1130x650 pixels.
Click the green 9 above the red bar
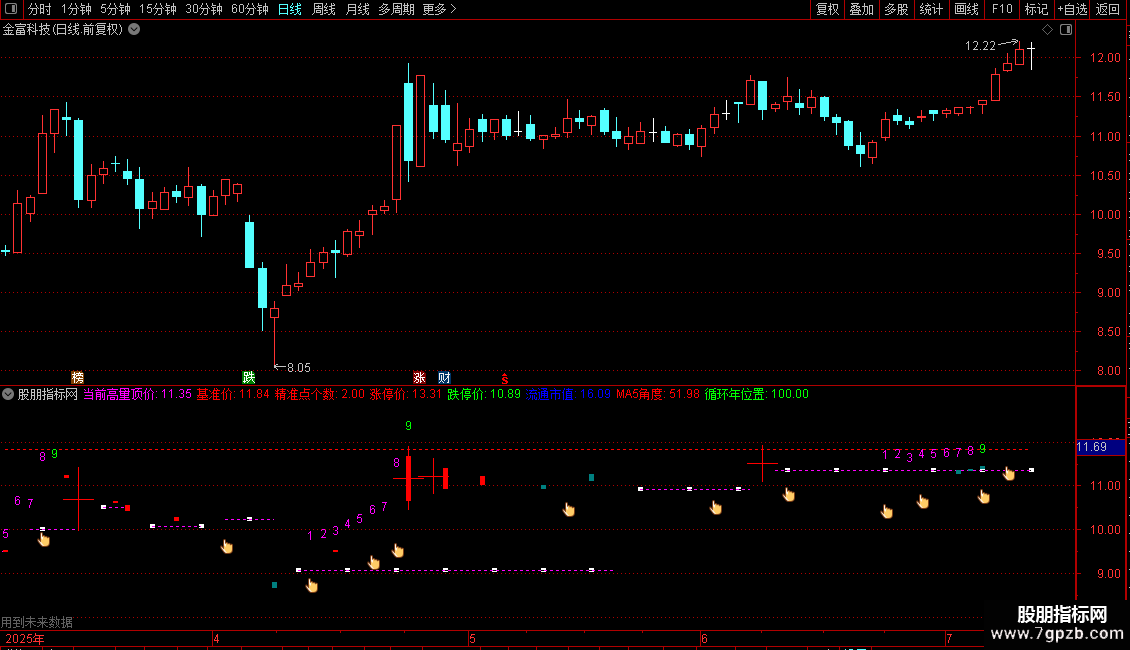point(409,426)
